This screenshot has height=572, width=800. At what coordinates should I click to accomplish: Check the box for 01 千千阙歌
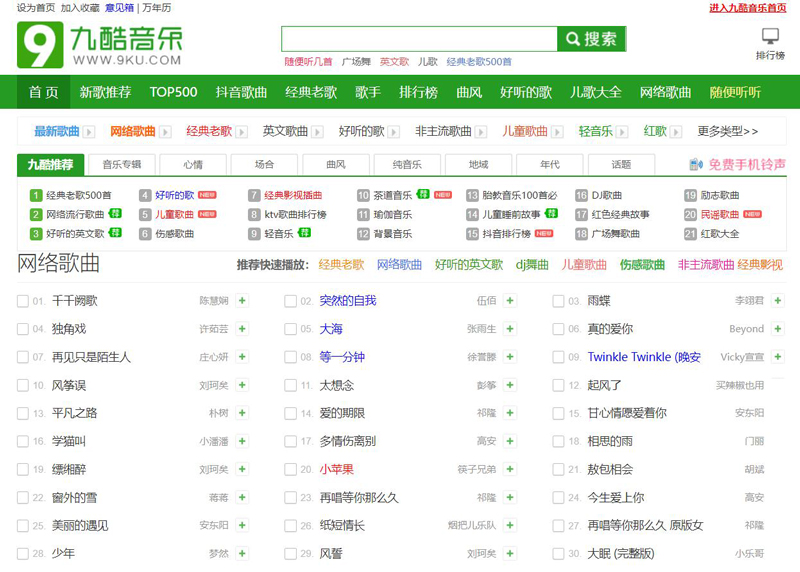pyautogui.click(x=23, y=301)
